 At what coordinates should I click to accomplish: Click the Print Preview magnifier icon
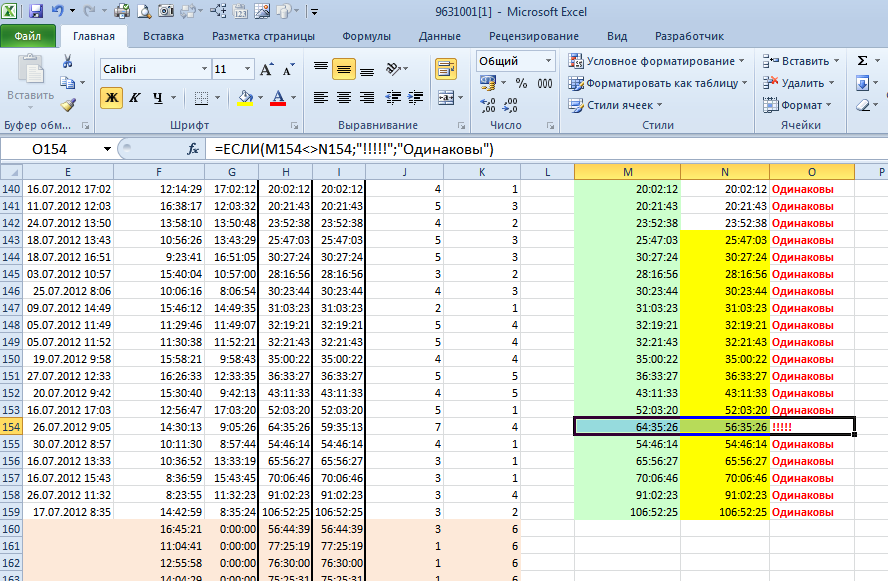click(144, 11)
